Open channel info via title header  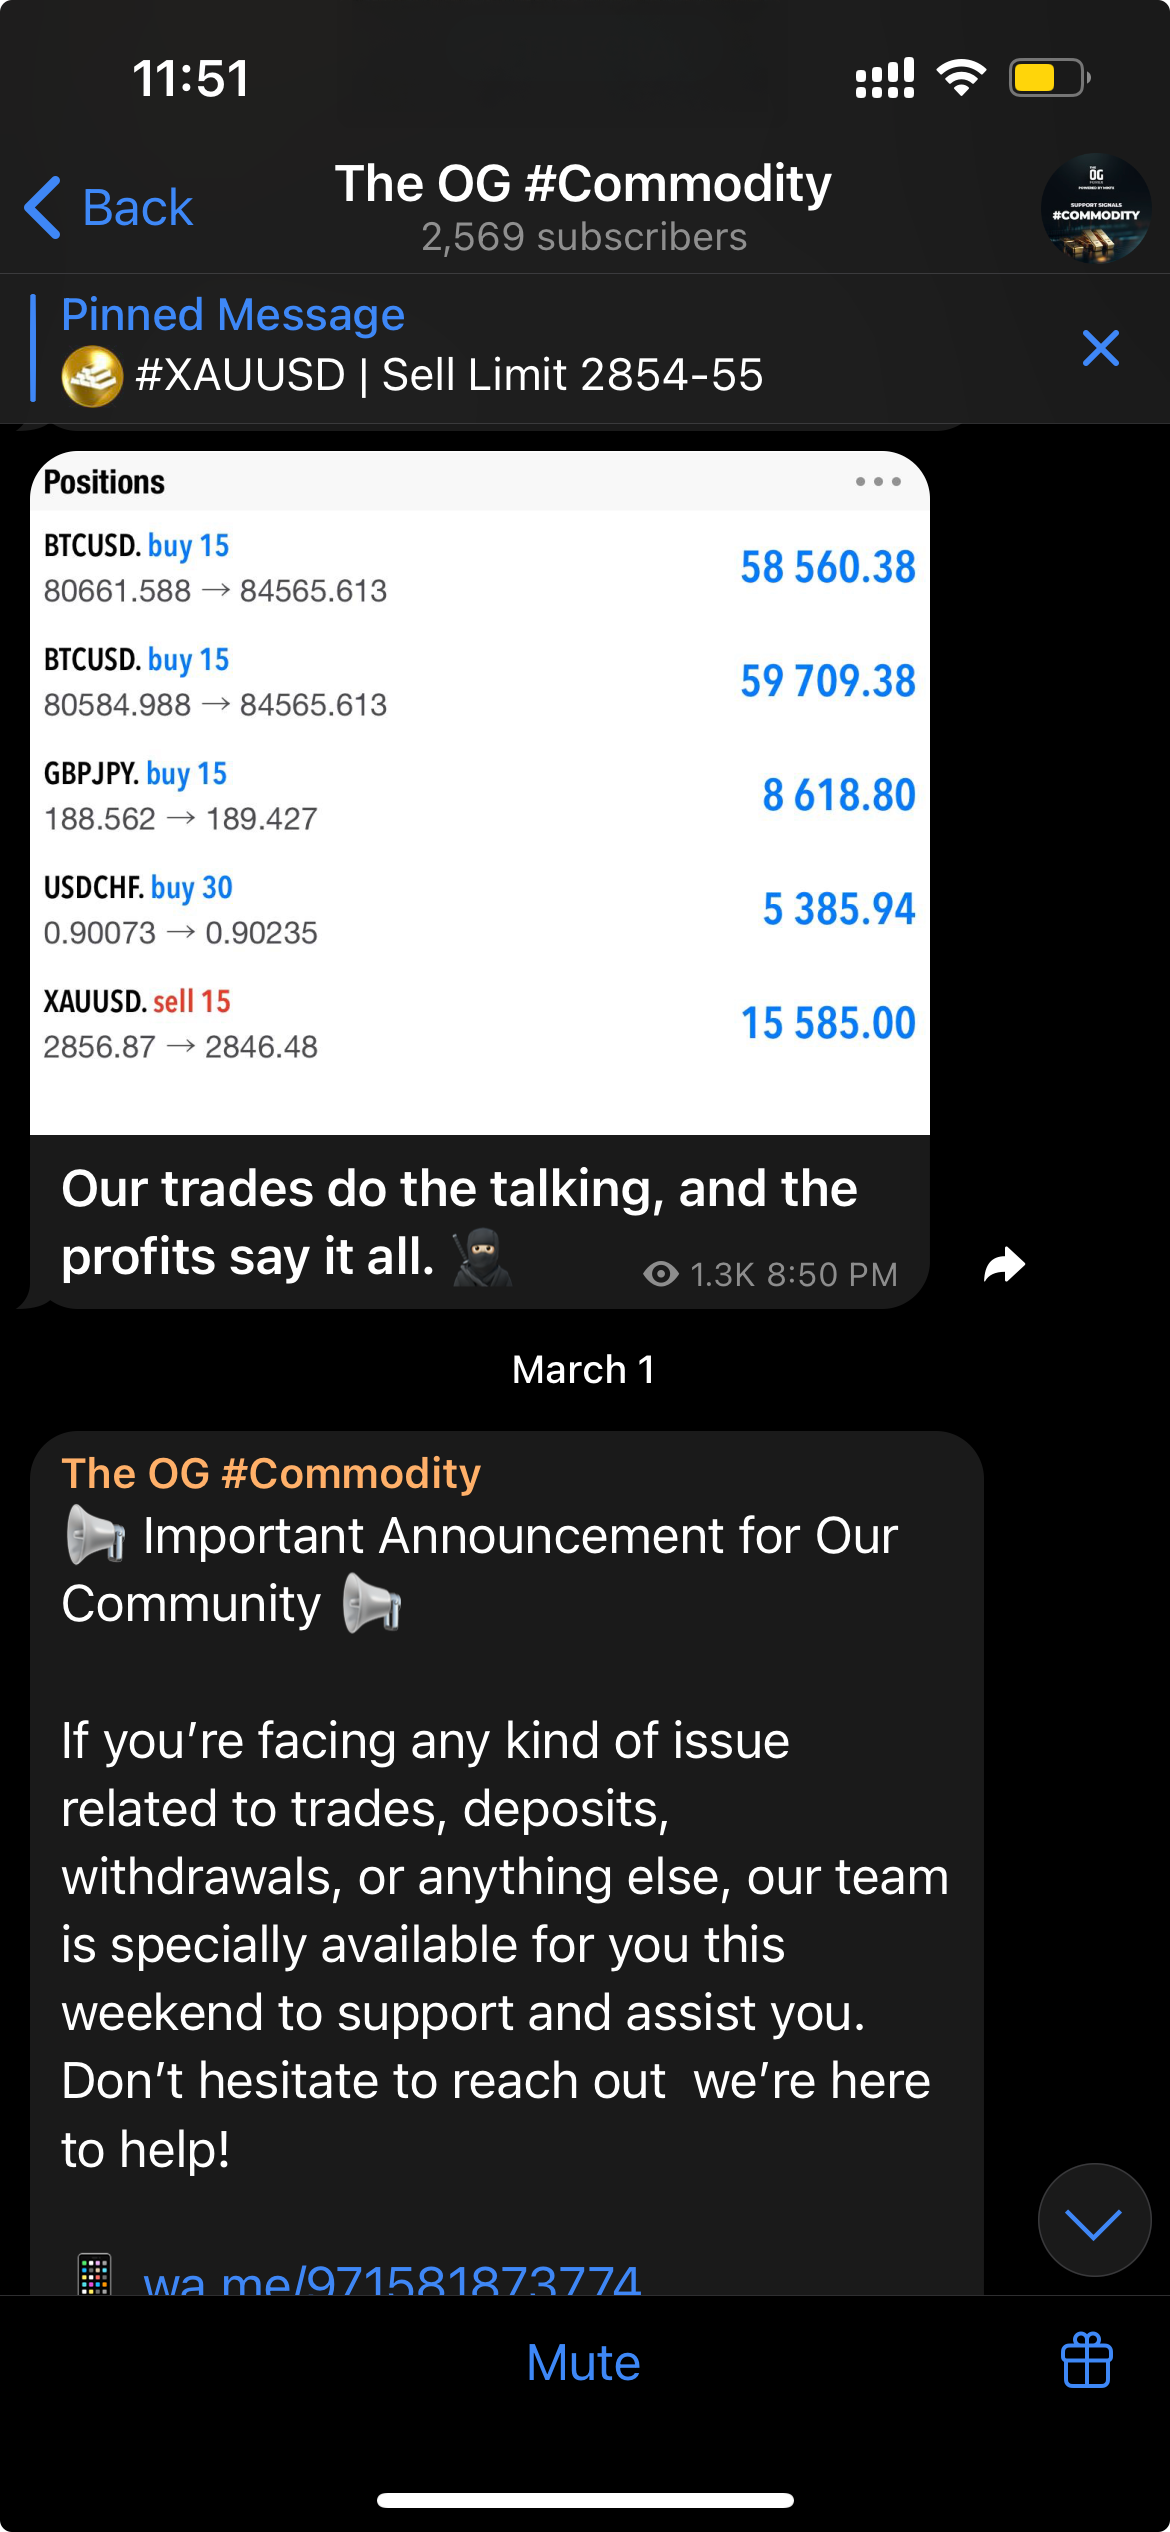(583, 184)
